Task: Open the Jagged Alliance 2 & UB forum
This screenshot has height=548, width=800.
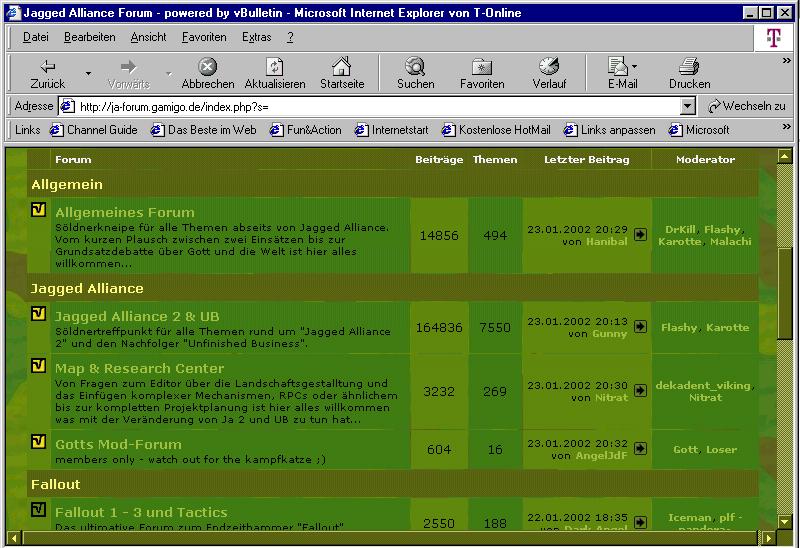Action: (x=137, y=316)
